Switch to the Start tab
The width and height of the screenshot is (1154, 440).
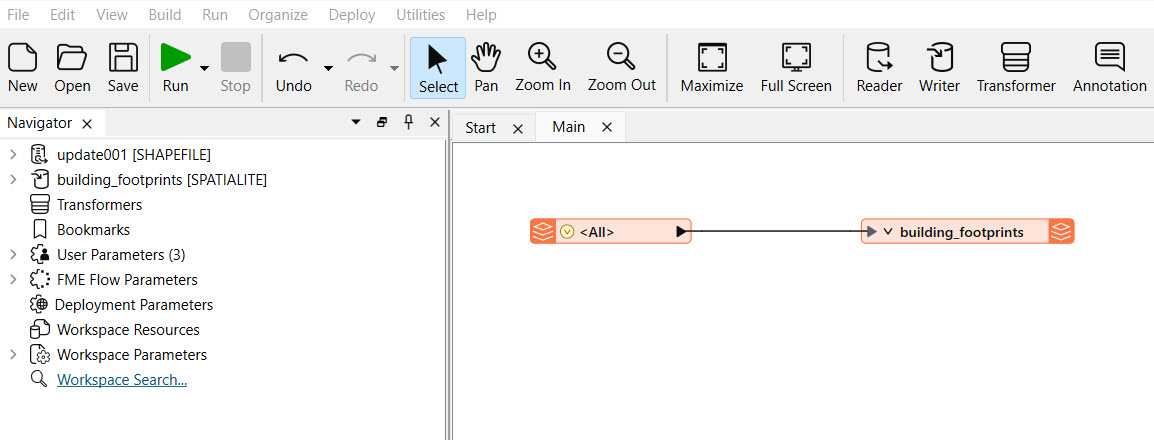tap(481, 128)
